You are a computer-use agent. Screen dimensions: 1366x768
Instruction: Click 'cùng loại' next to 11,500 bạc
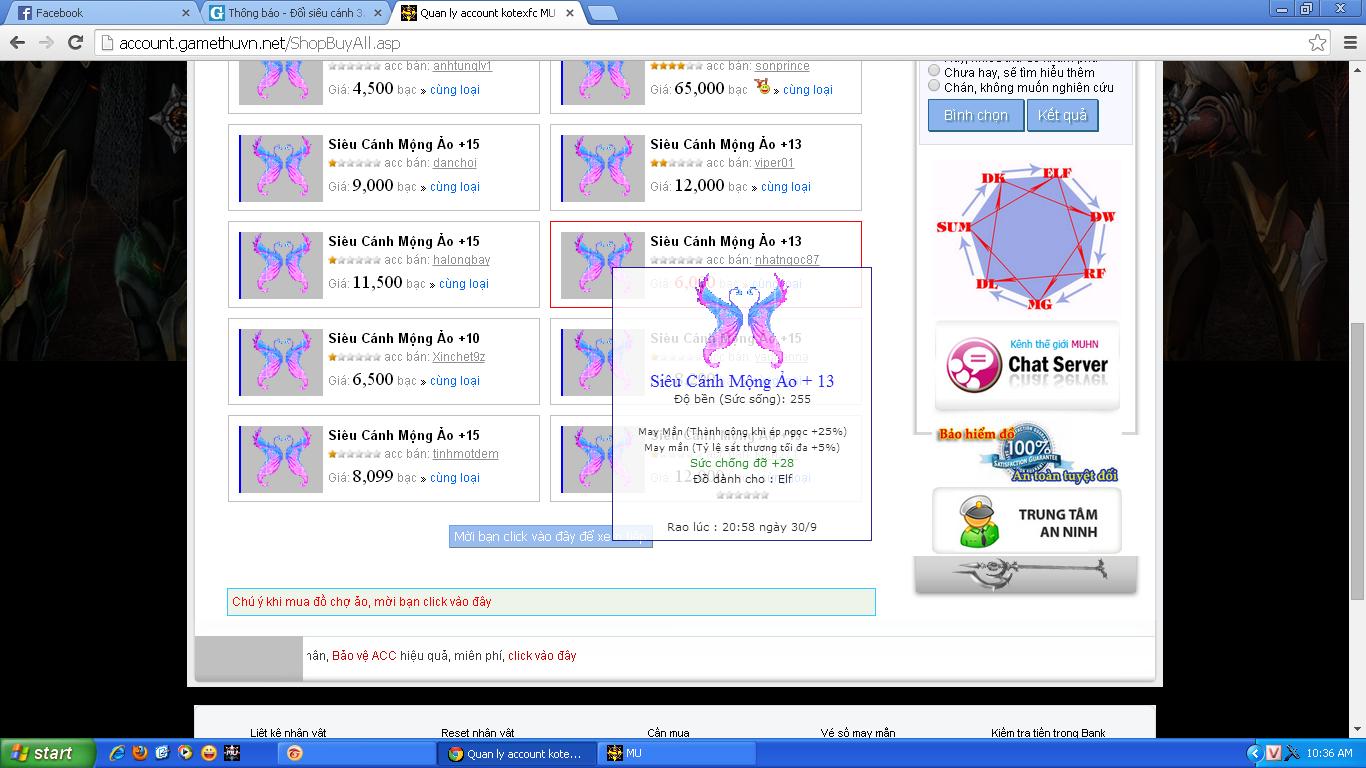464,284
